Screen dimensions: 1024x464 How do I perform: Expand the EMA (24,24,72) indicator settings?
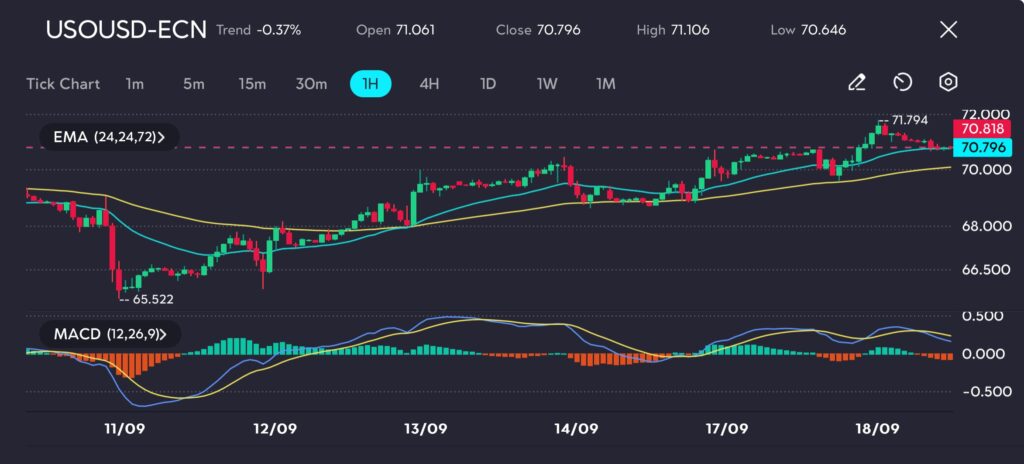(108, 138)
